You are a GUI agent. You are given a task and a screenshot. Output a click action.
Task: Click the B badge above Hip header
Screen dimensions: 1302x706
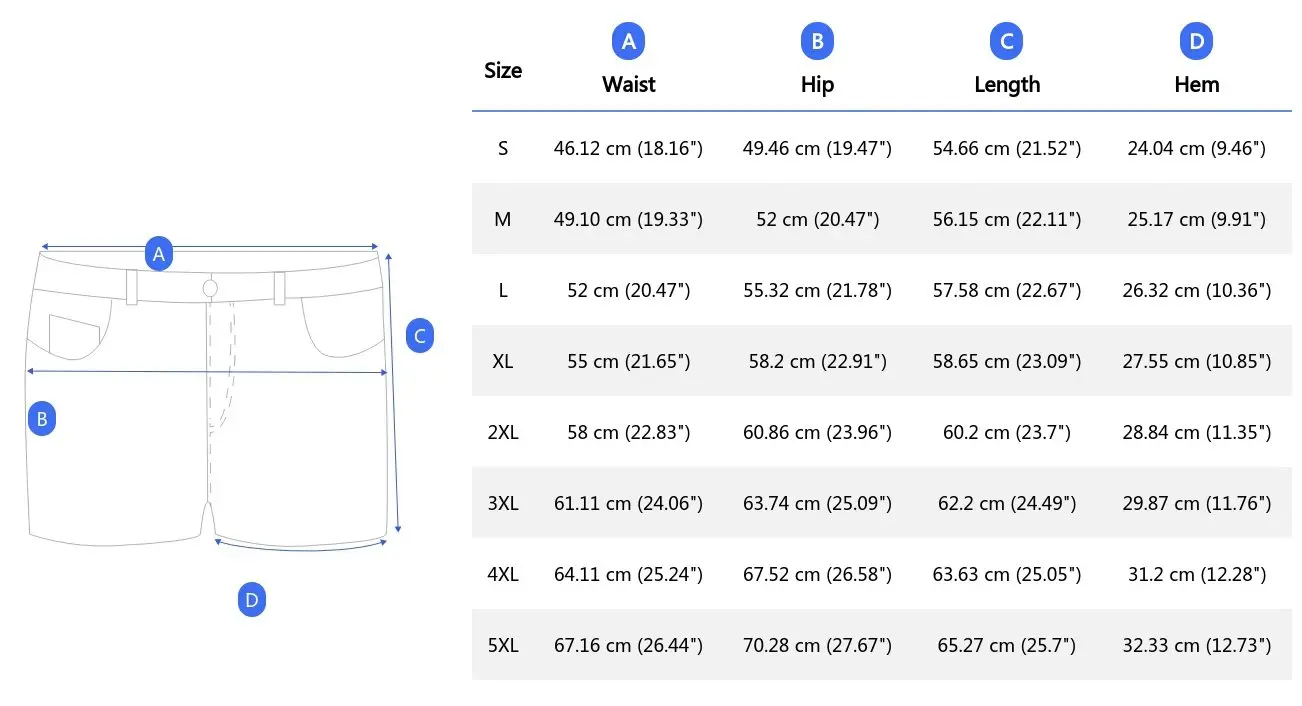[817, 41]
